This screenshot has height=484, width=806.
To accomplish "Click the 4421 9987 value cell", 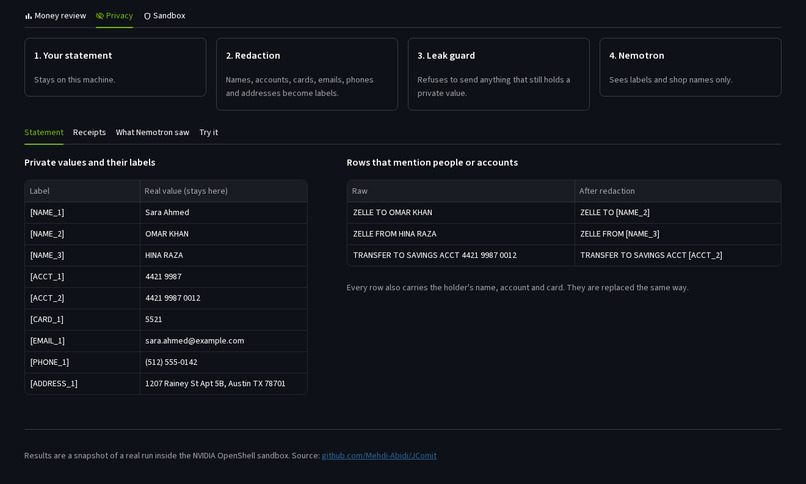I will coord(224,277).
